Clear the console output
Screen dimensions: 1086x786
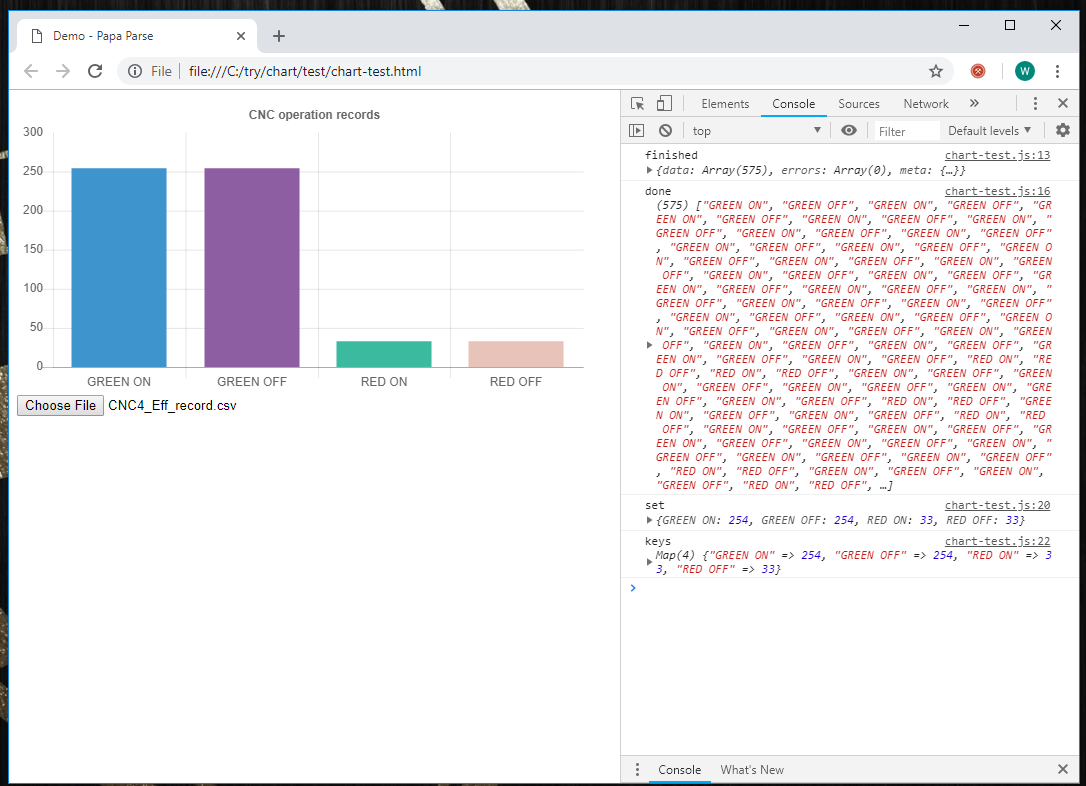665,131
